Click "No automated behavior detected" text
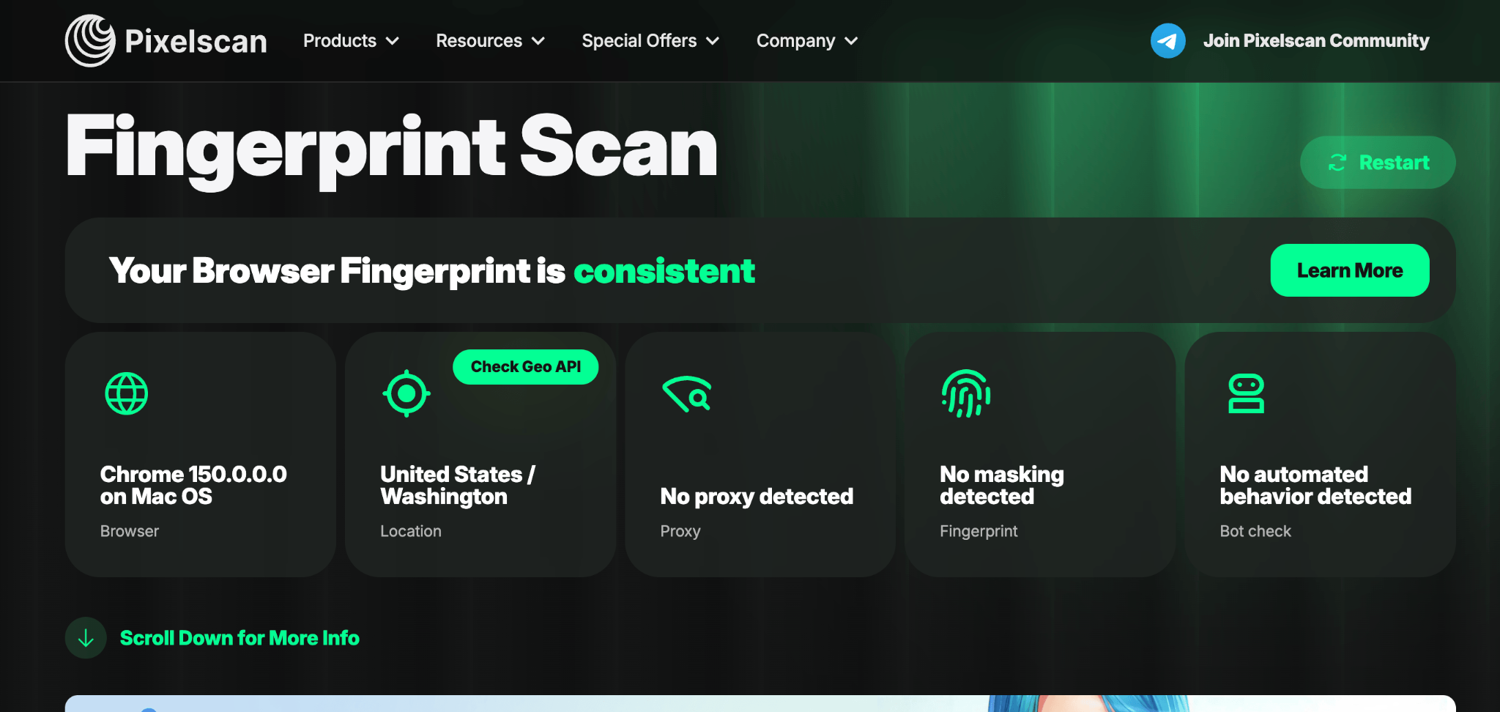This screenshot has height=712, width=1500. coord(1316,485)
